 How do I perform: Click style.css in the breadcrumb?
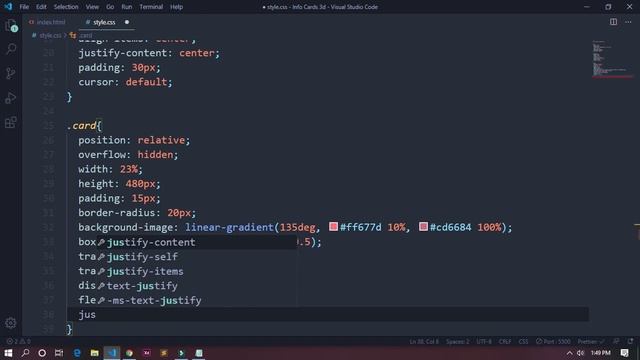[x=50, y=36]
